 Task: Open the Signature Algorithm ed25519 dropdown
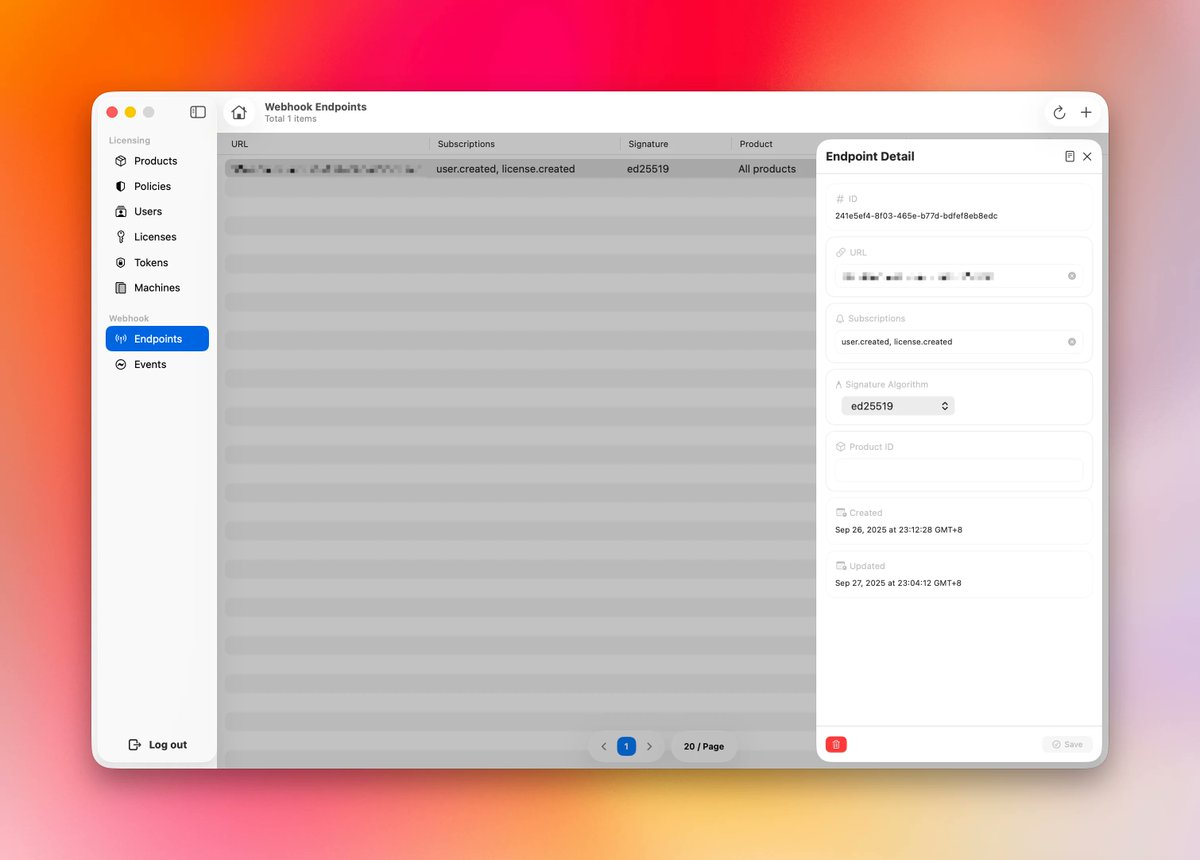898,406
